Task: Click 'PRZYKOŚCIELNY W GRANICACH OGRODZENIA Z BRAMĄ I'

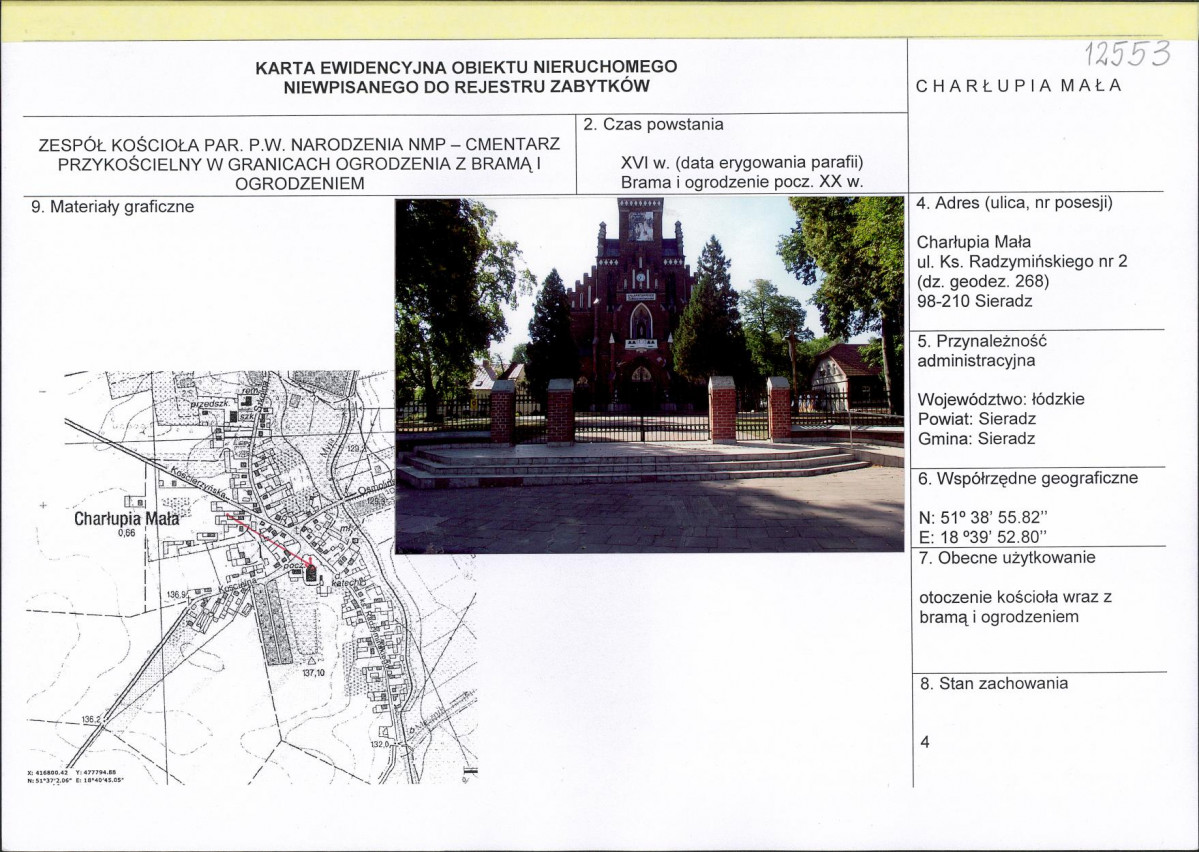Action: click(299, 164)
